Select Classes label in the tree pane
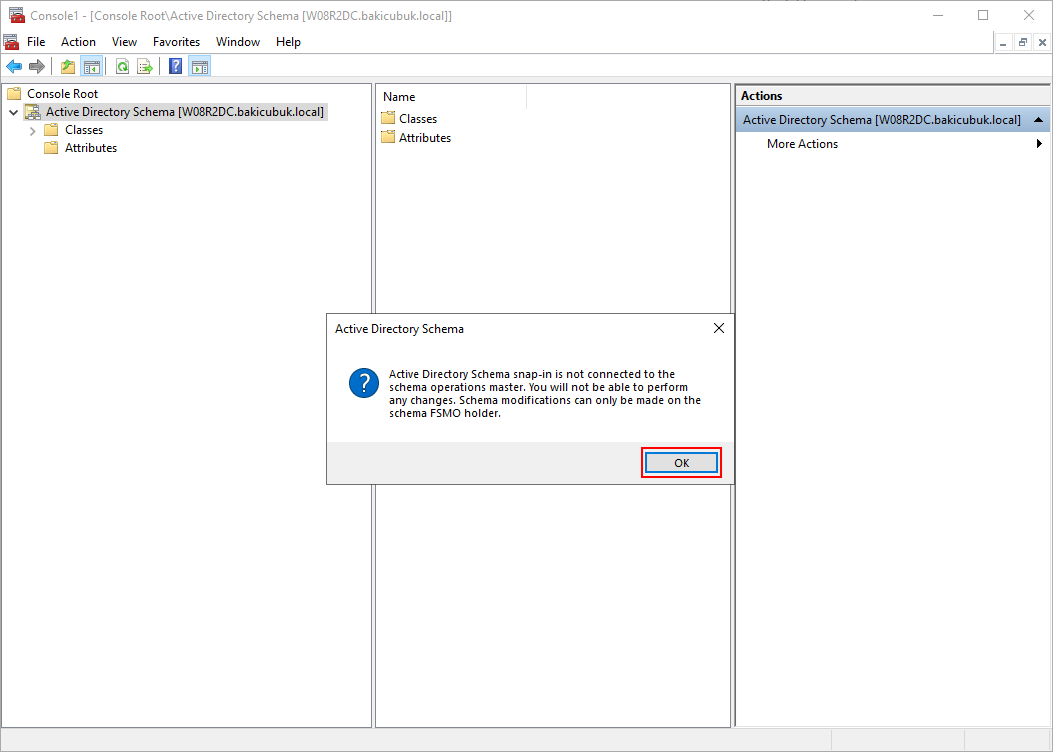This screenshot has height=752, width=1053. (84, 130)
